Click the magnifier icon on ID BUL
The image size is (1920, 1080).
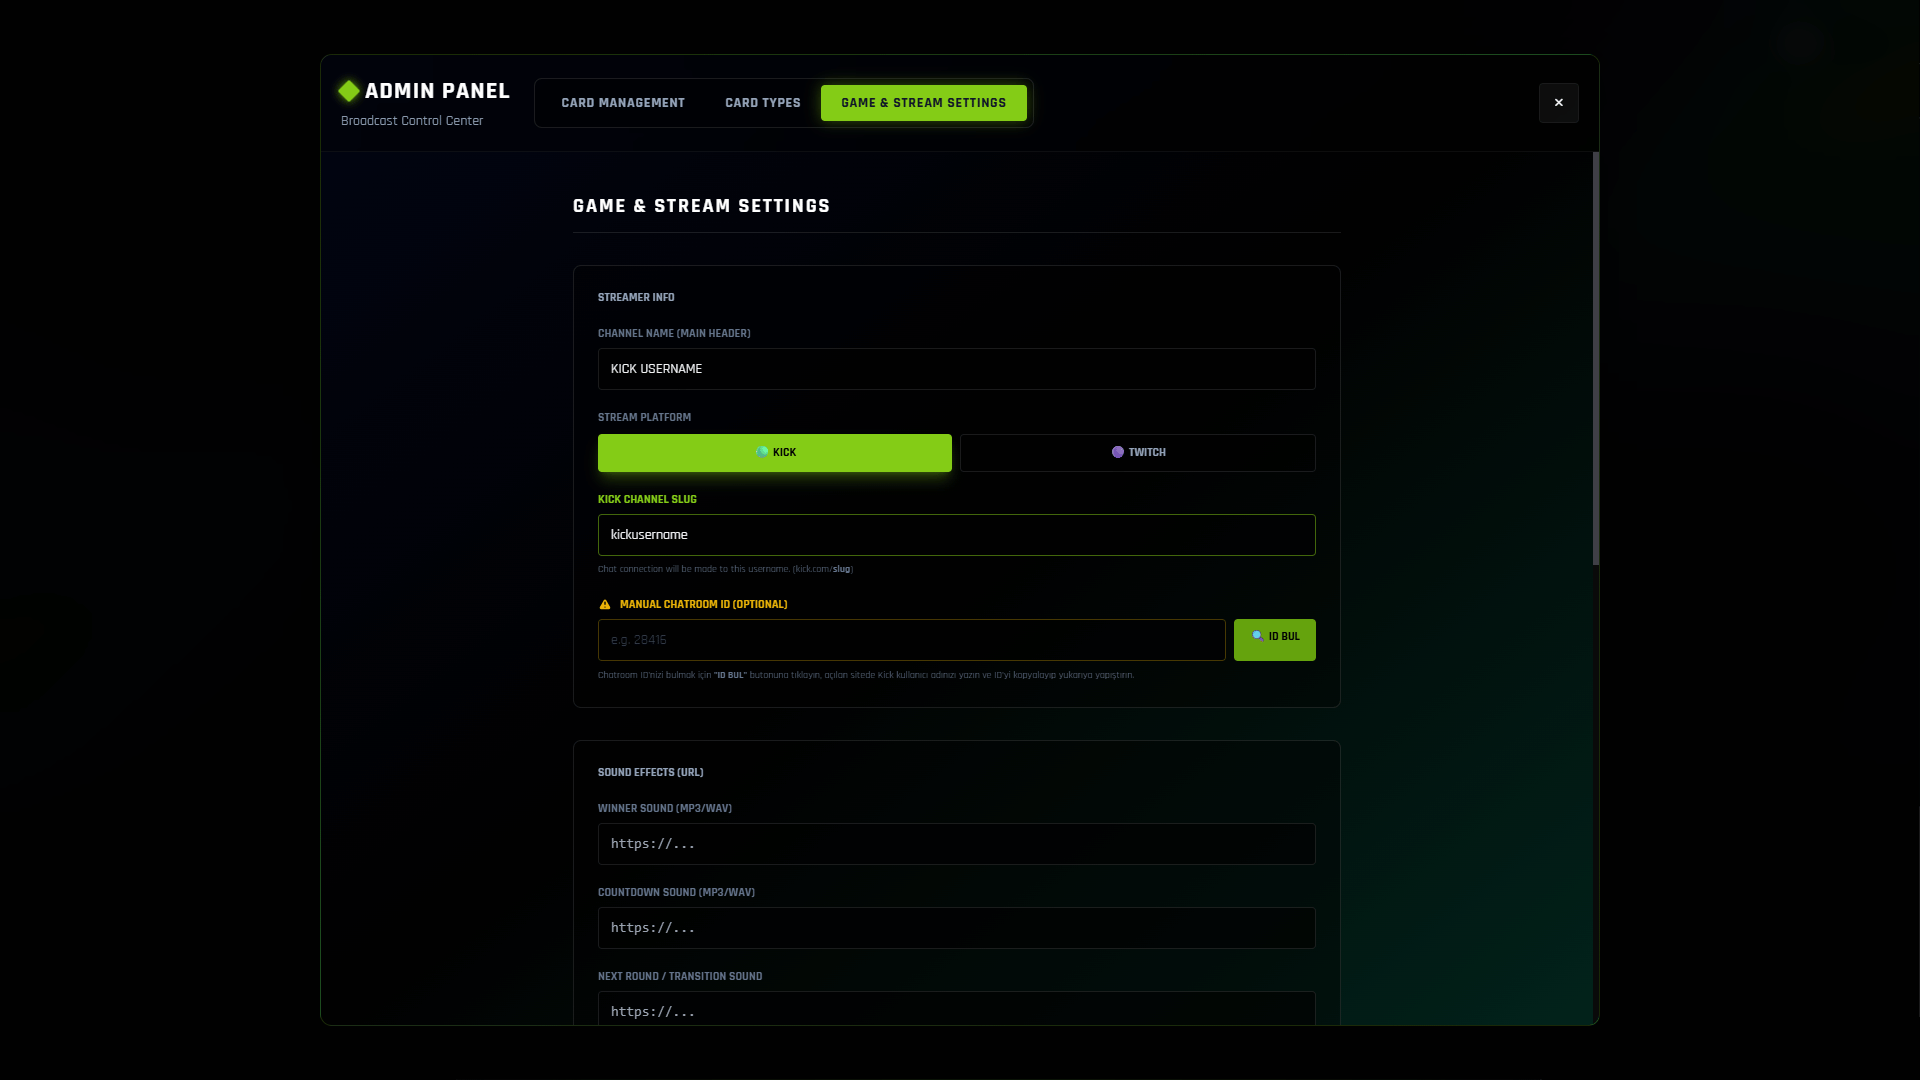(x=1257, y=636)
